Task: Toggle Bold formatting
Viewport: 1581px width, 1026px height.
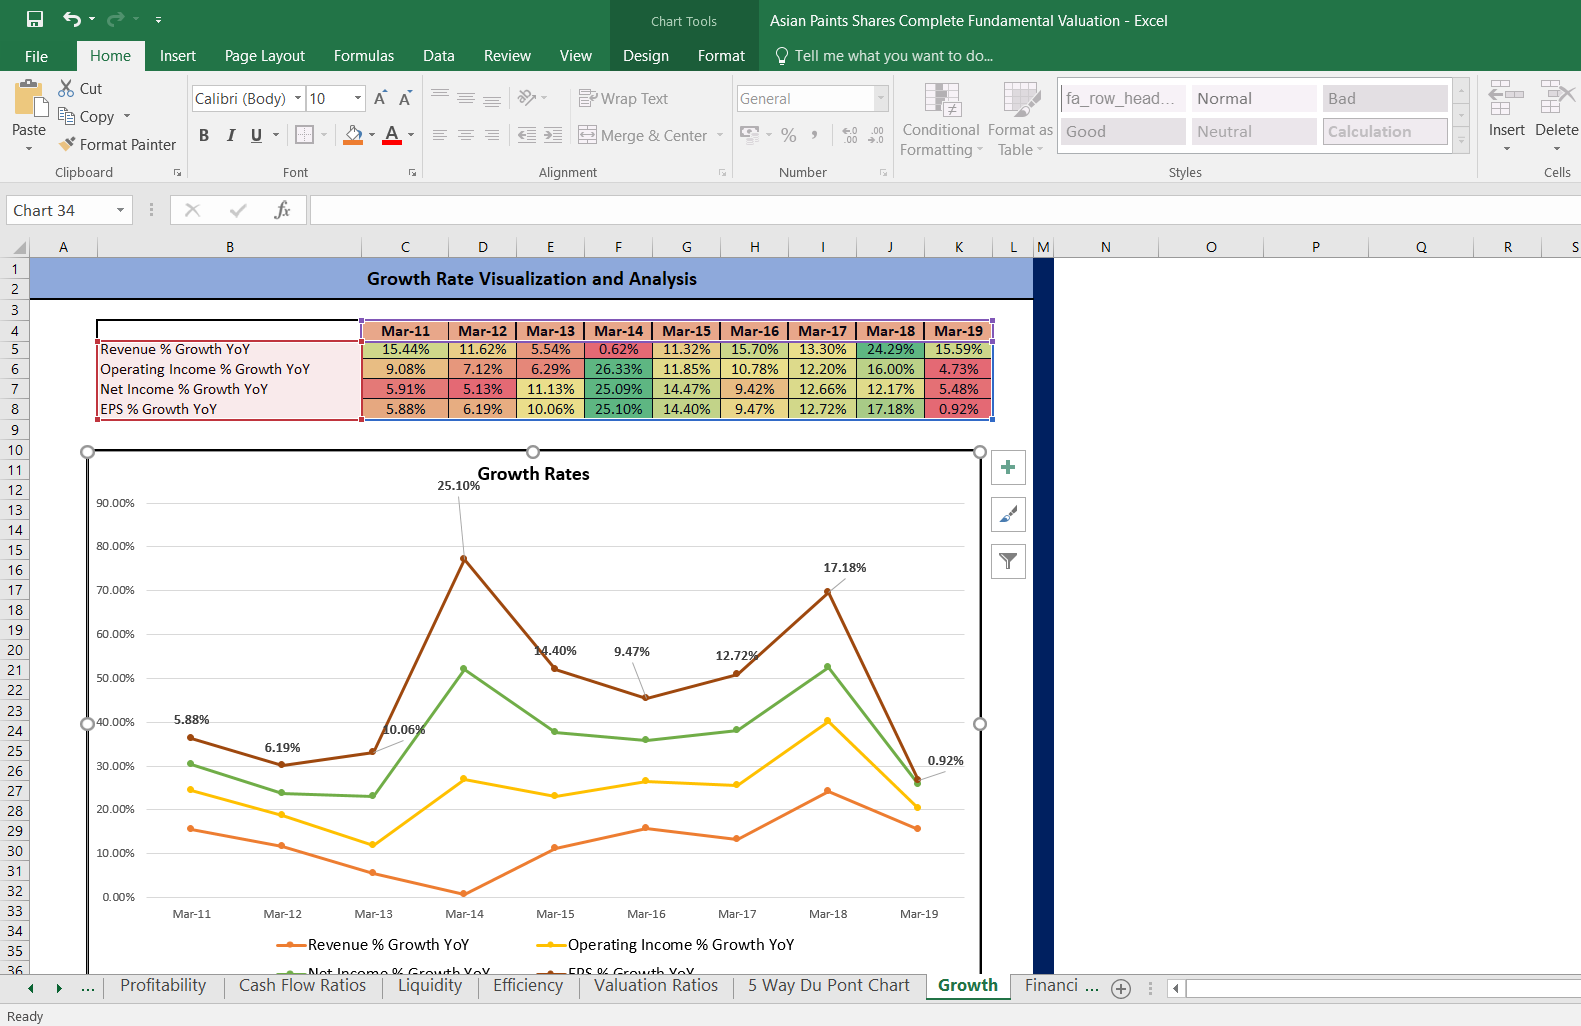Action: coord(204,135)
